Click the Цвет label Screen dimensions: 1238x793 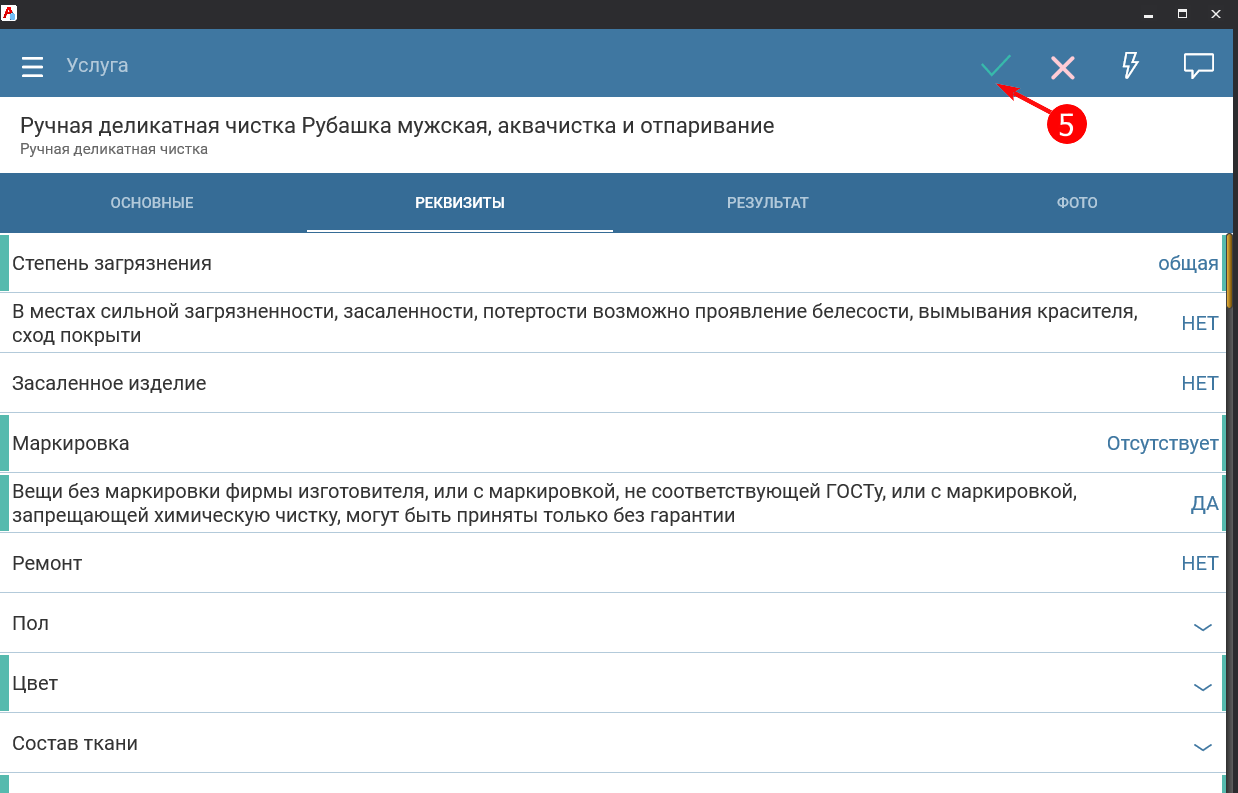point(35,683)
